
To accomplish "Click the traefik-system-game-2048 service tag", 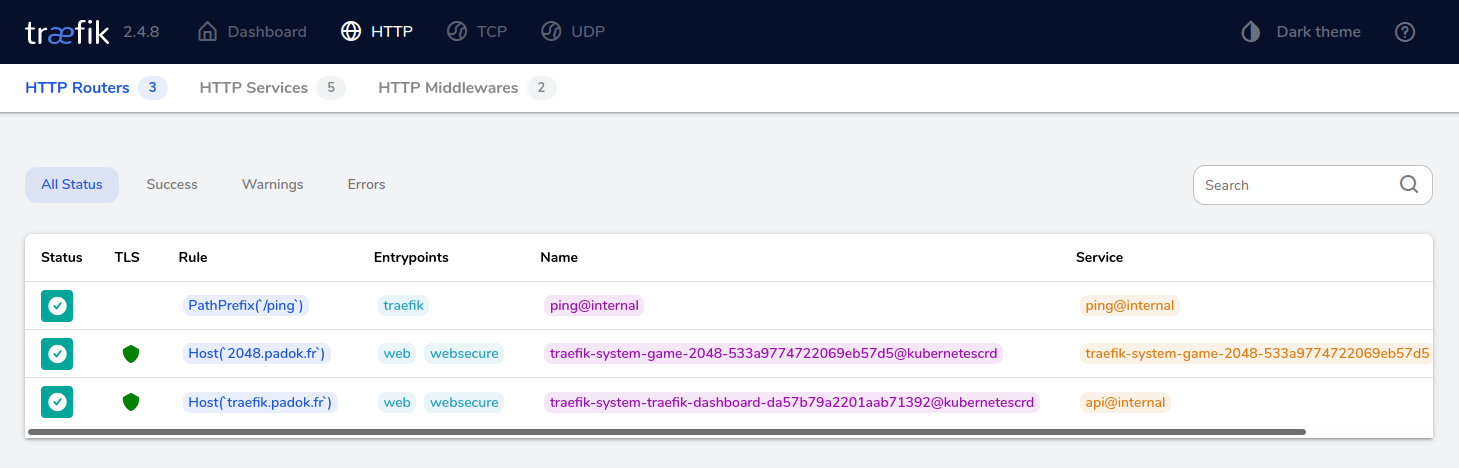I will pyautogui.click(x=1256, y=354).
